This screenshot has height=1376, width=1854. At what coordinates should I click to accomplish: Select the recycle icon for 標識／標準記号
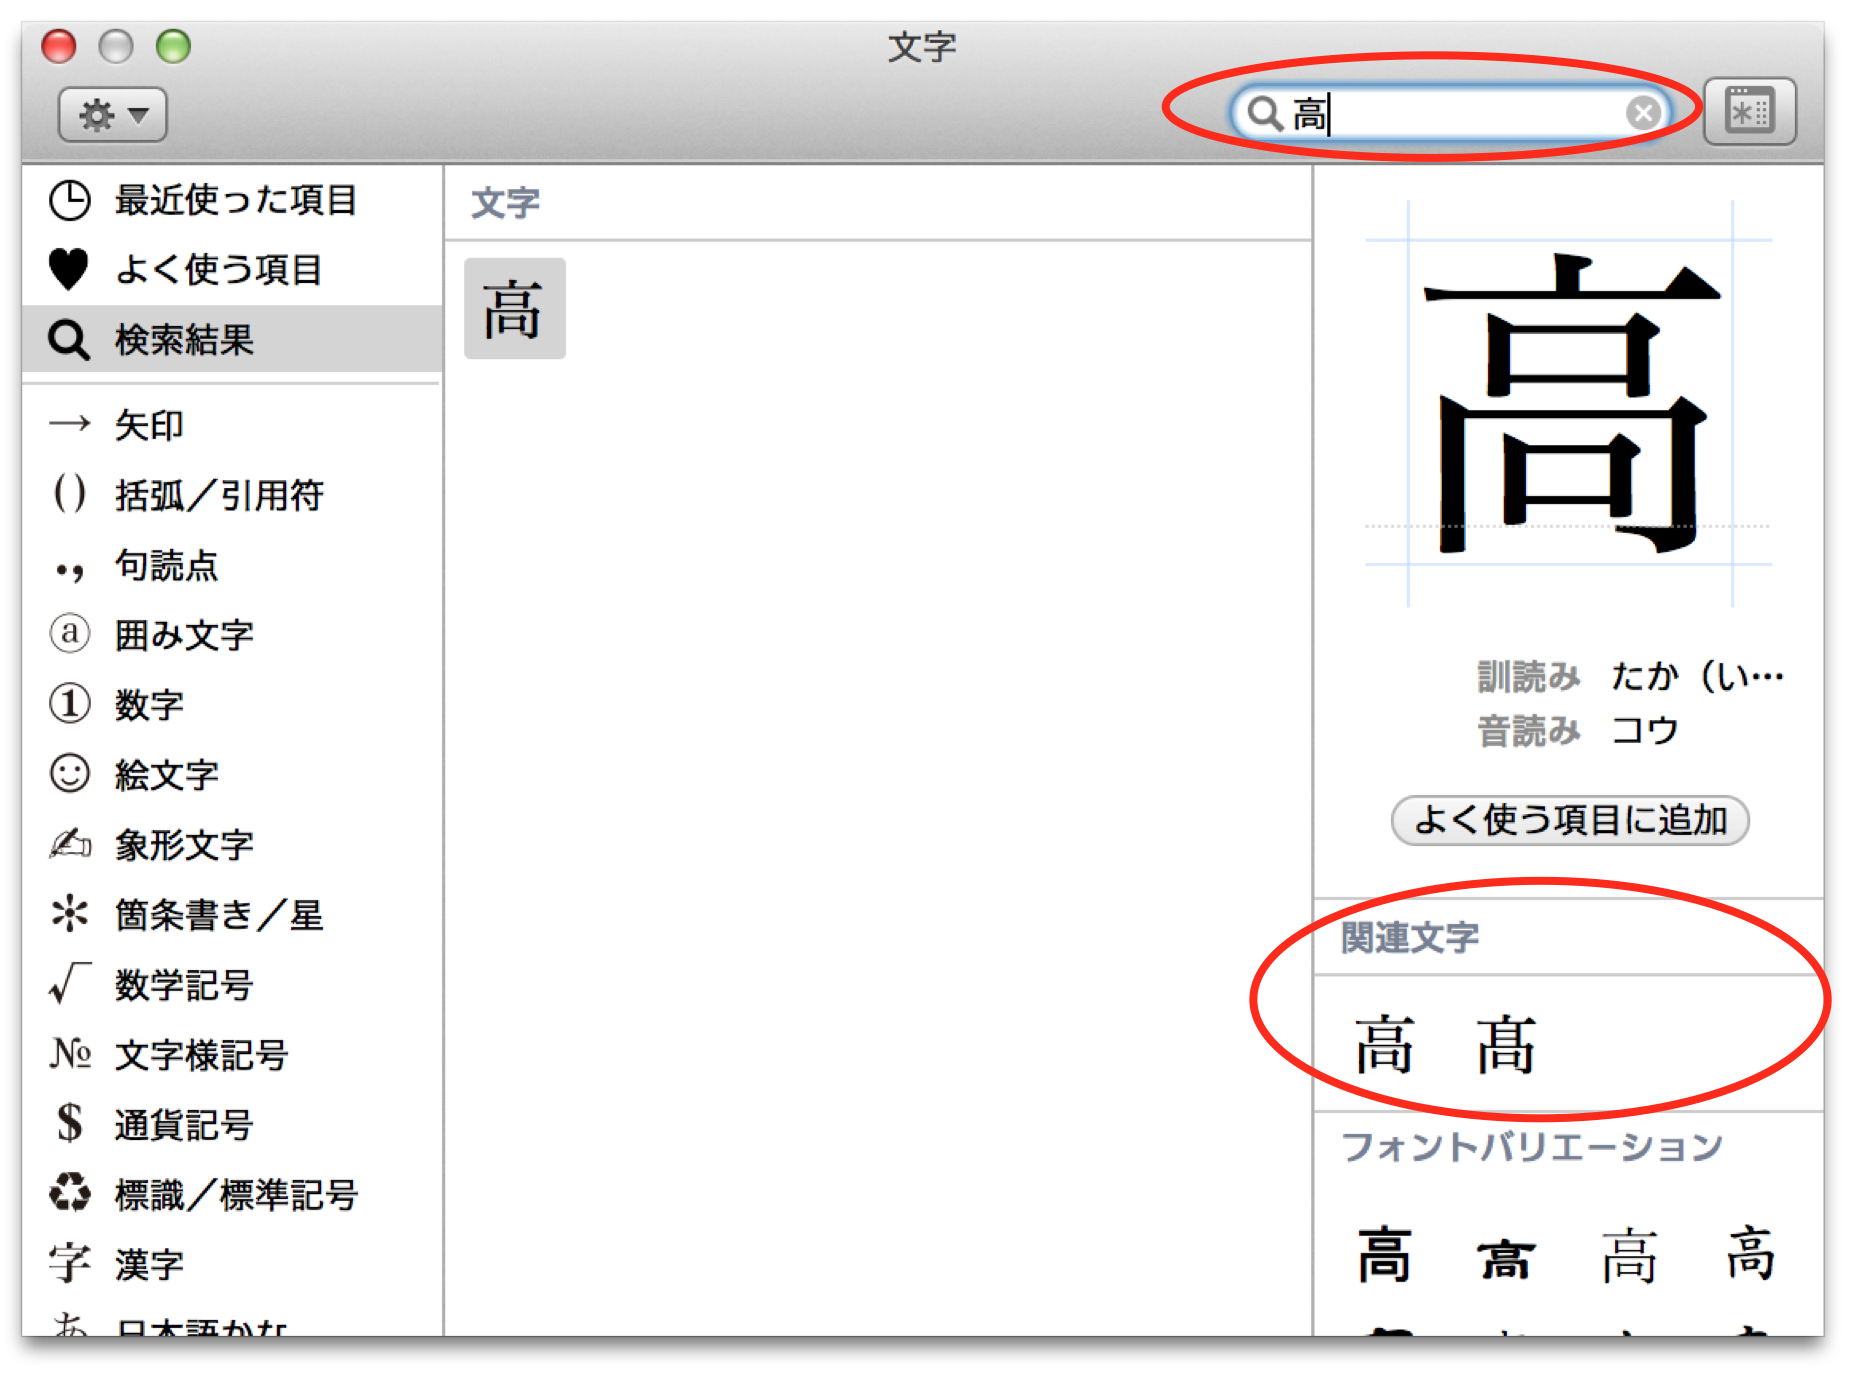[x=70, y=1192]
